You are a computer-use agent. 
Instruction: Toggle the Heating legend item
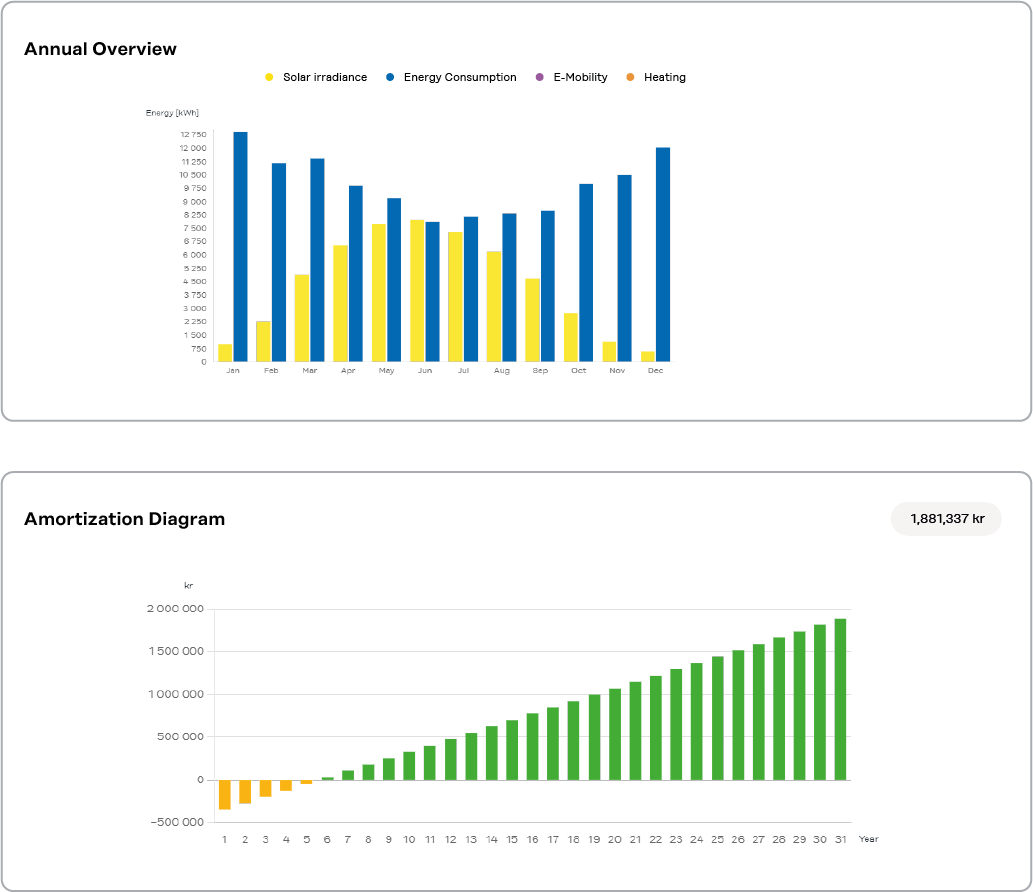click(656, 77)
